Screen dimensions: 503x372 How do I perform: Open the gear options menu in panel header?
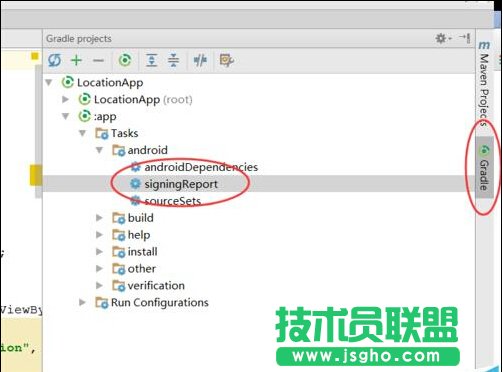tap(443, 38)
